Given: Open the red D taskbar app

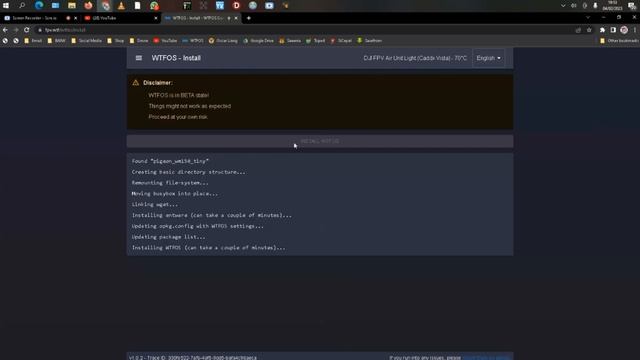Looking at the screenshot, I should 236,6.
